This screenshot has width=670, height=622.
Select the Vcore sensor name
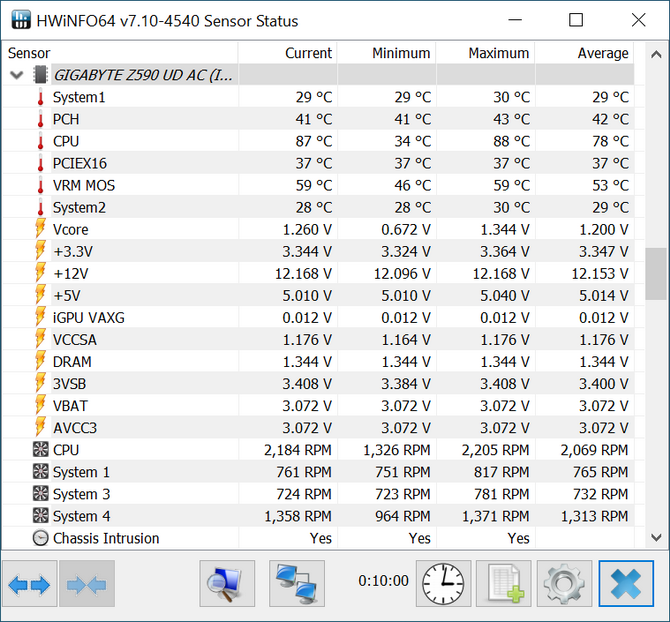(x=71, y=229)
